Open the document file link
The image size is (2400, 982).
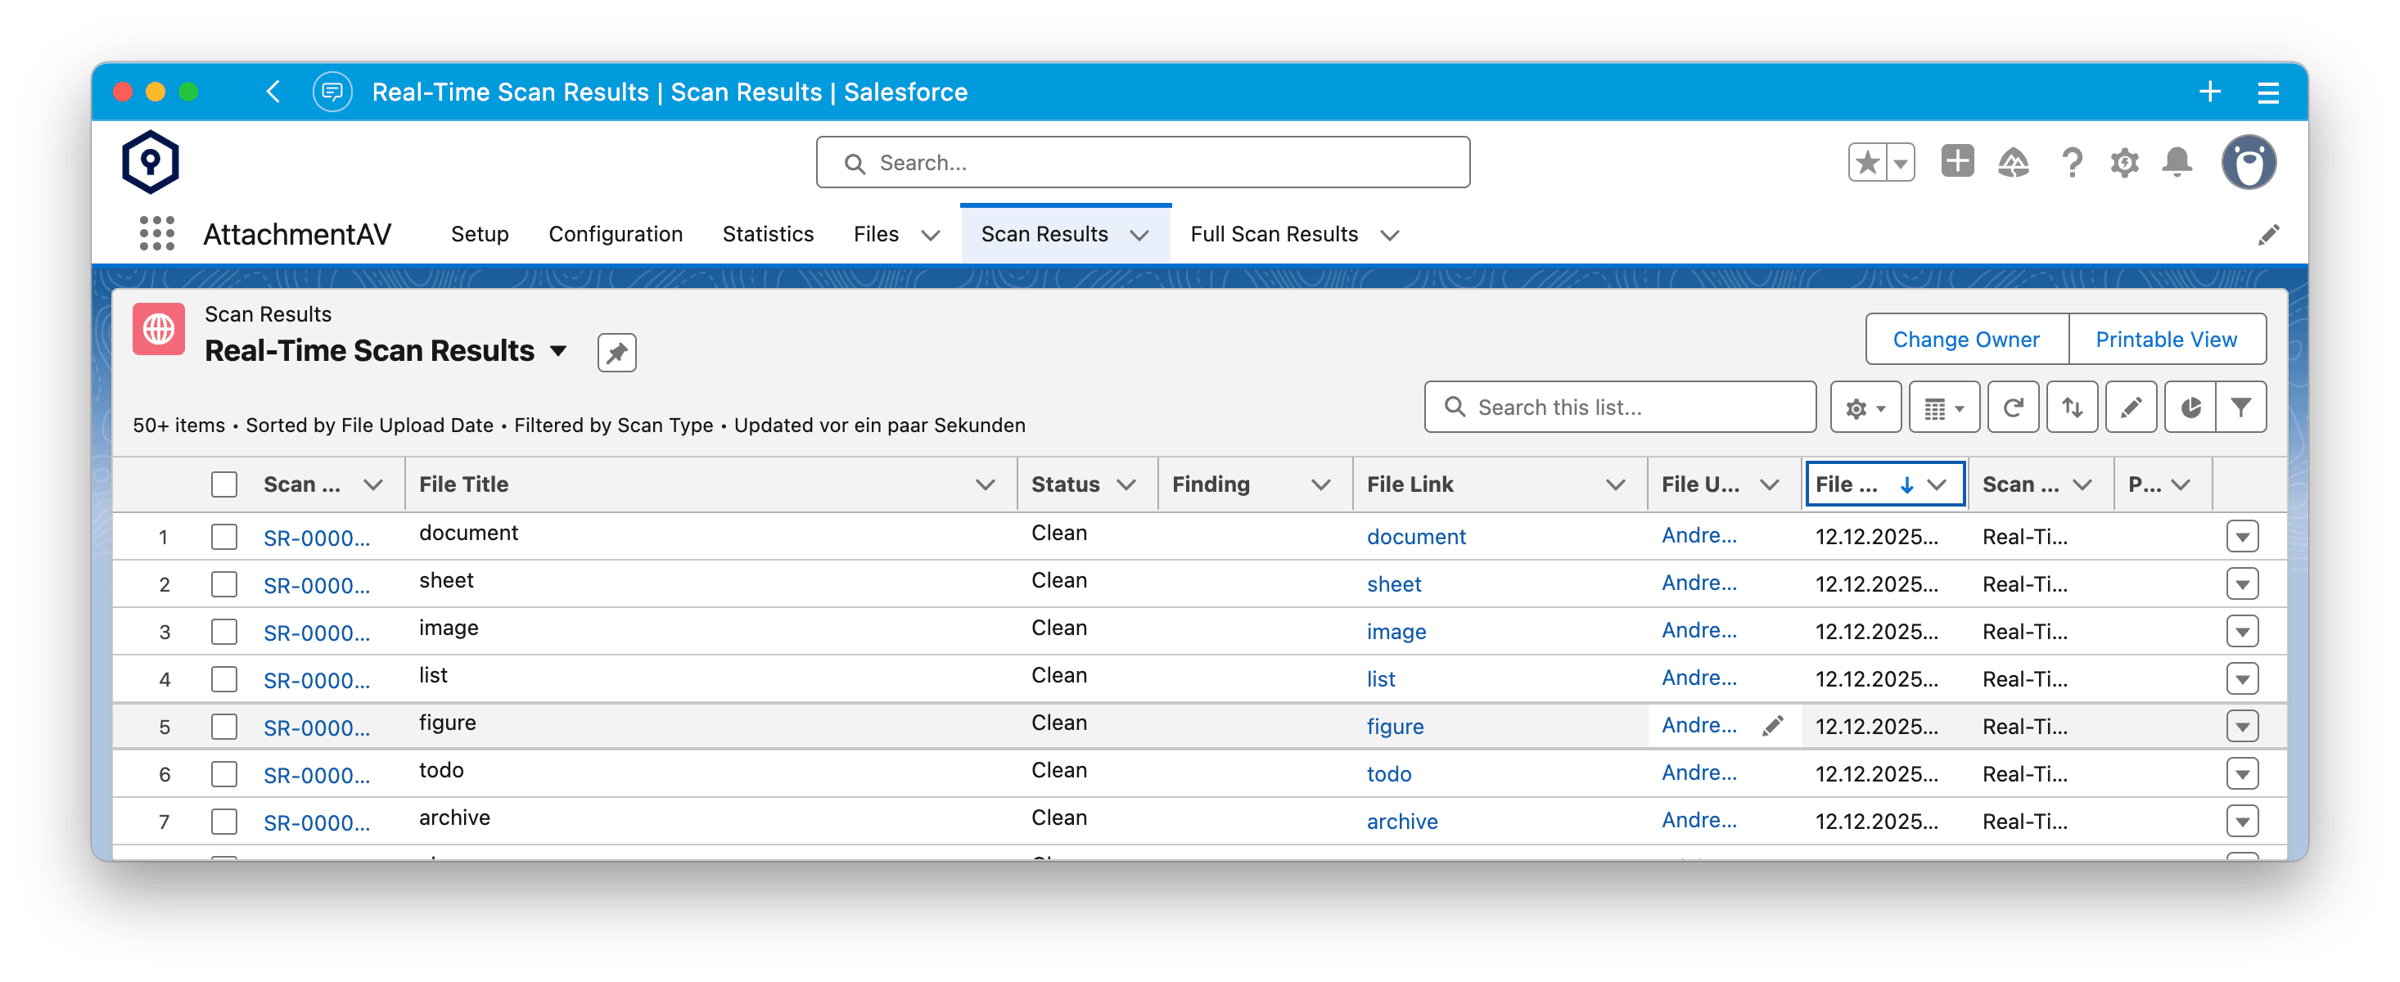(x=1416, y=537)
